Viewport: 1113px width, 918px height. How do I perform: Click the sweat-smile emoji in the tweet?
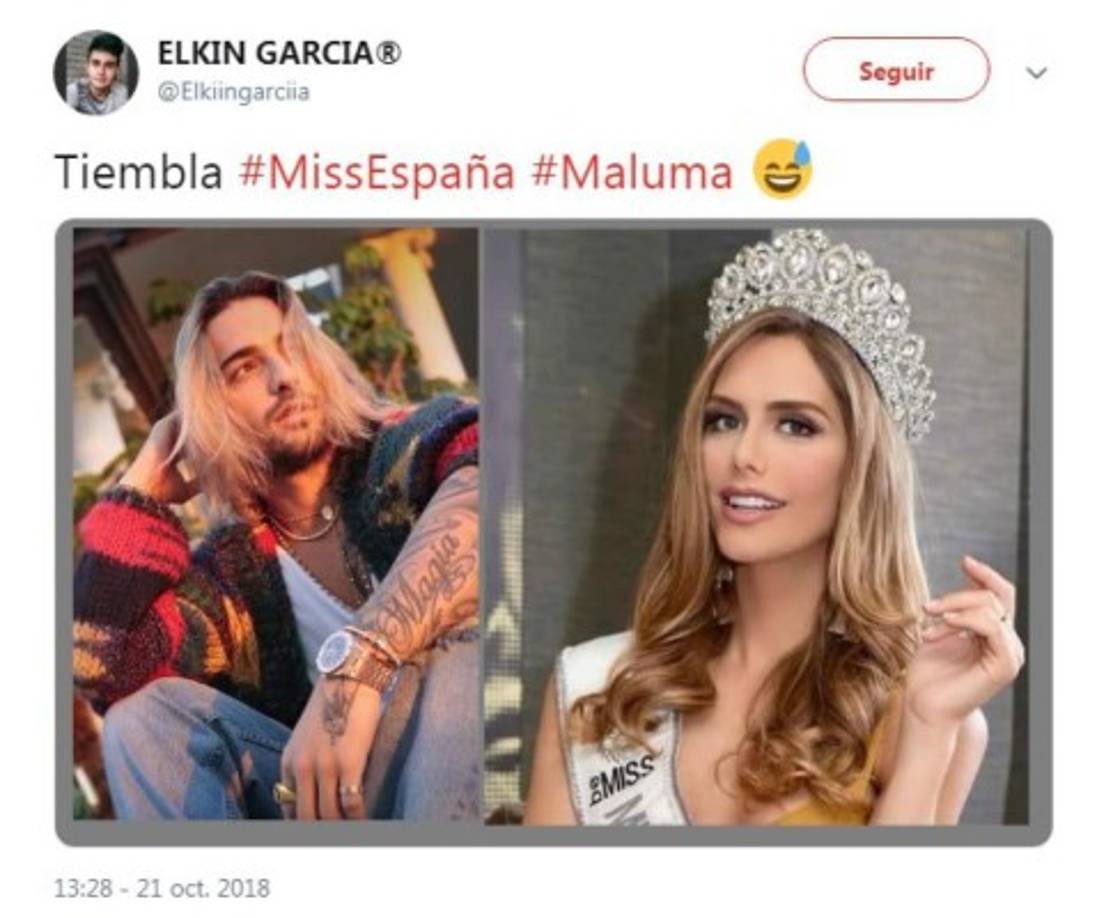coord(783,169)
